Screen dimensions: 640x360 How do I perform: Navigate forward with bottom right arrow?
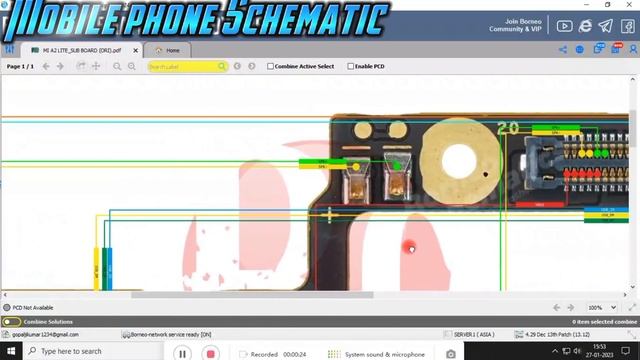(x=571, y=308)
